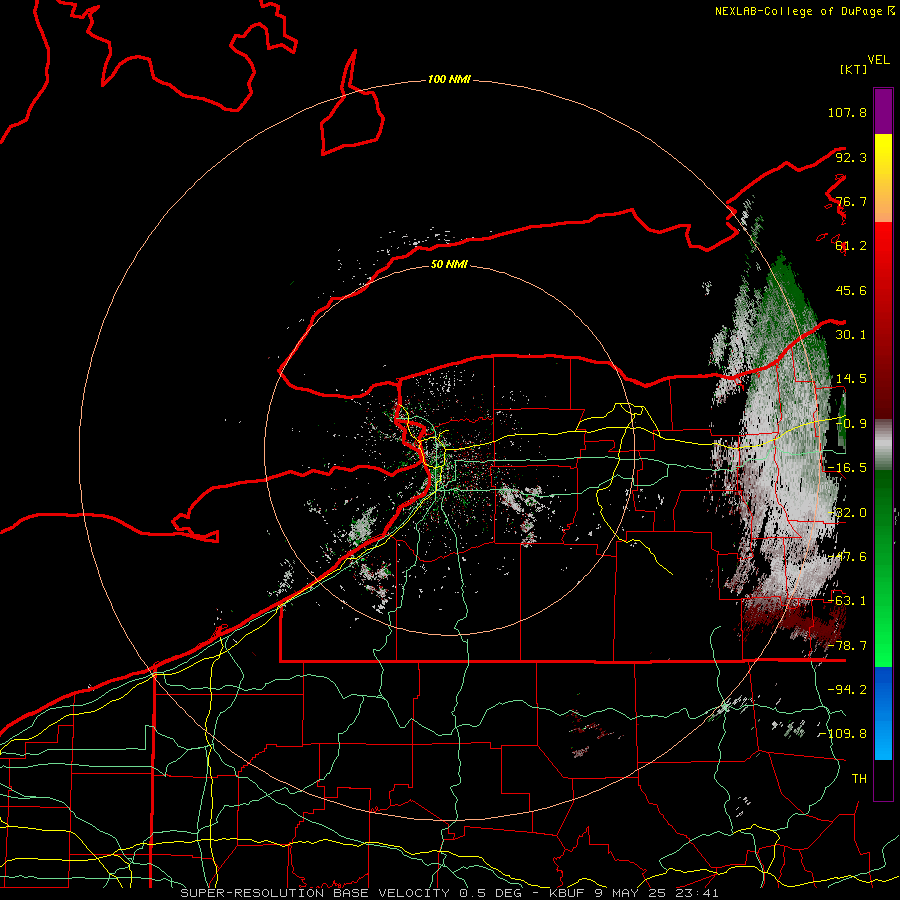Click the -0.9 legend value

pyautogui.click(x=851, y=424)
